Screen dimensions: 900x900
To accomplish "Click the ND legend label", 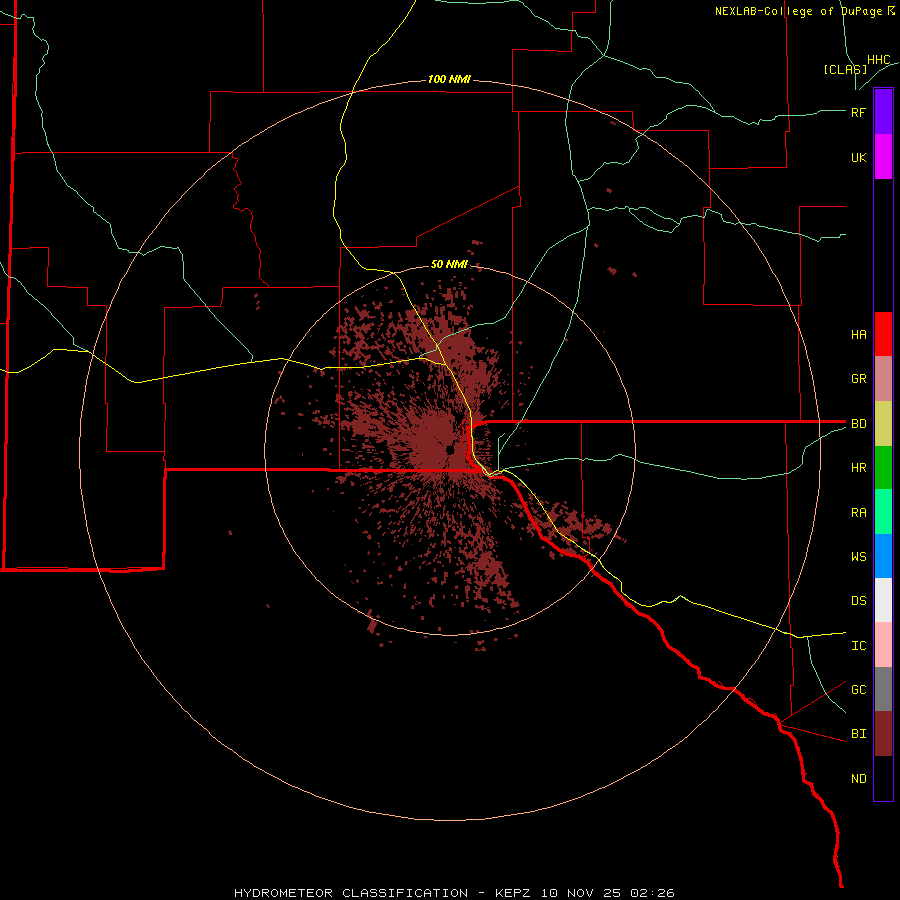I will (x=858, y=779).
